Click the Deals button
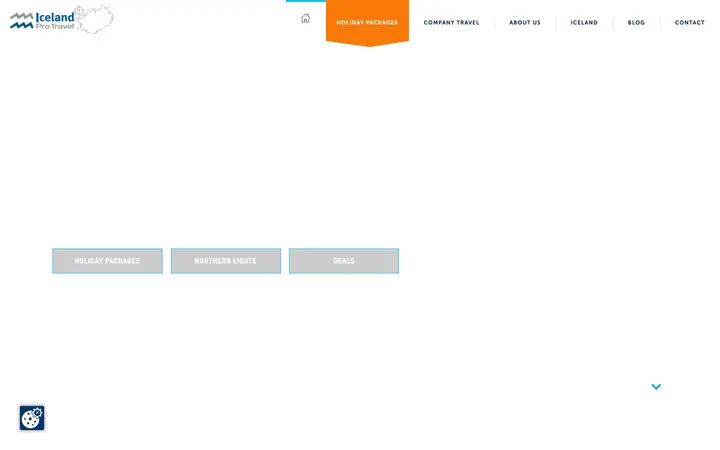 pyautogui.click(x=344, y=261)
